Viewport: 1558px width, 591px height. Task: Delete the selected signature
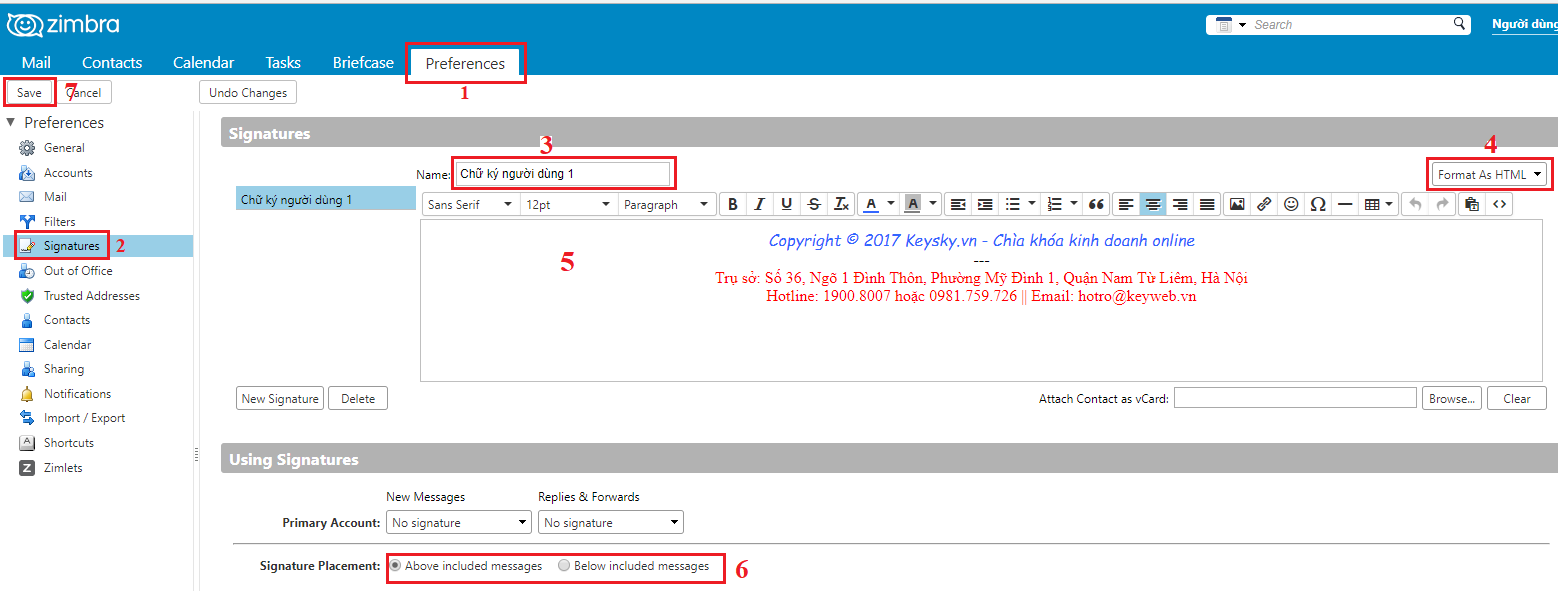[x=358, y=398]
